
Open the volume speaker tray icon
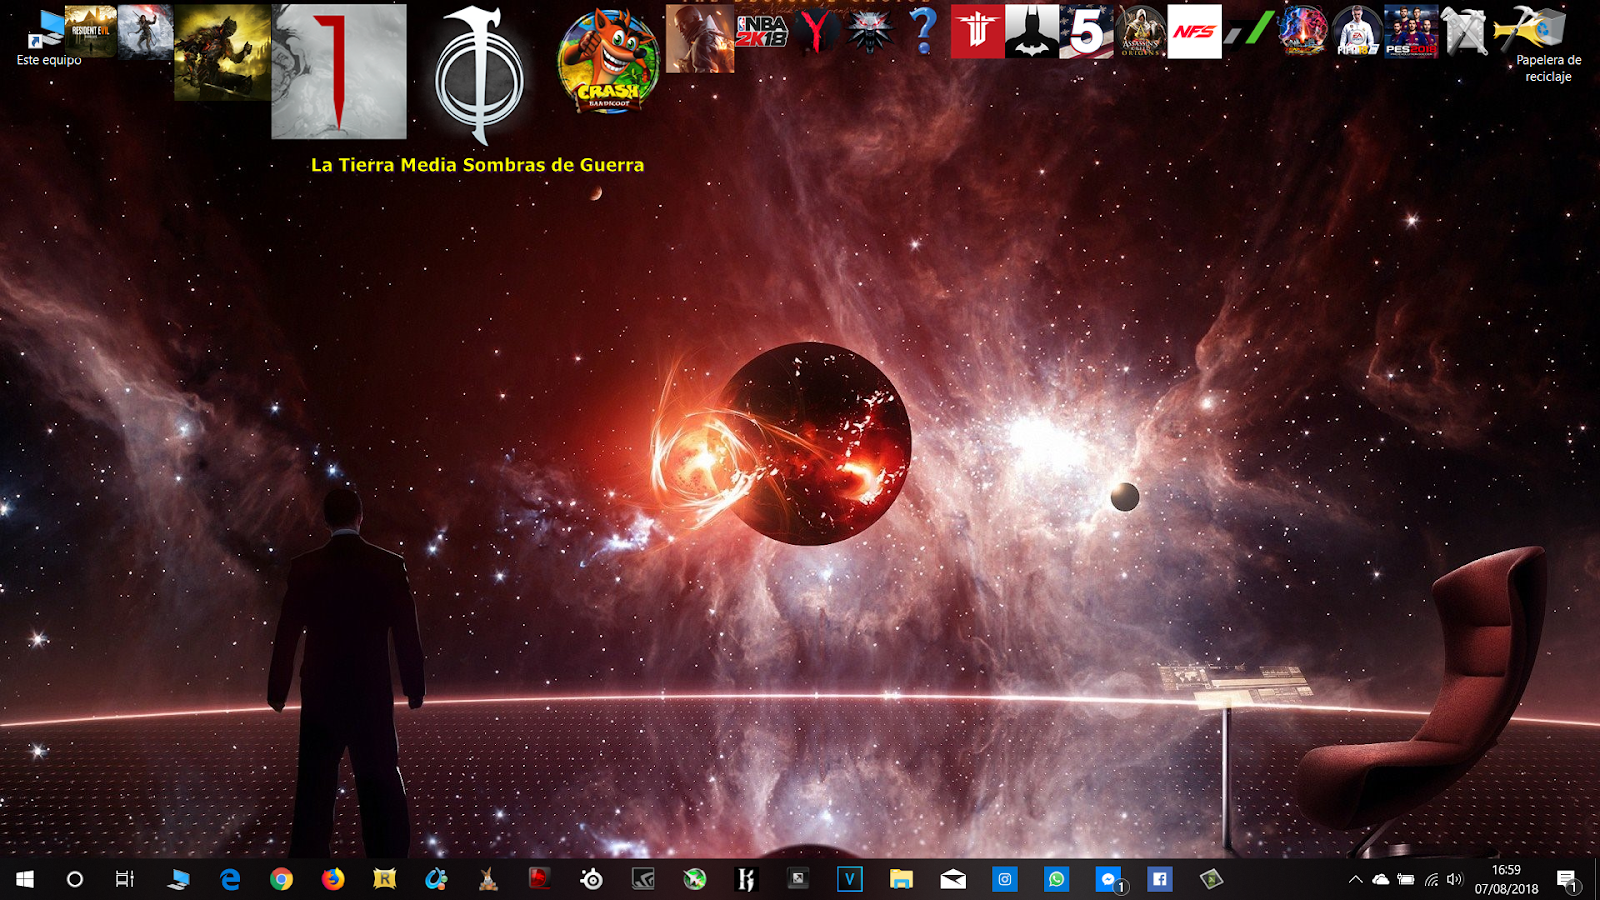point(1455,880)
